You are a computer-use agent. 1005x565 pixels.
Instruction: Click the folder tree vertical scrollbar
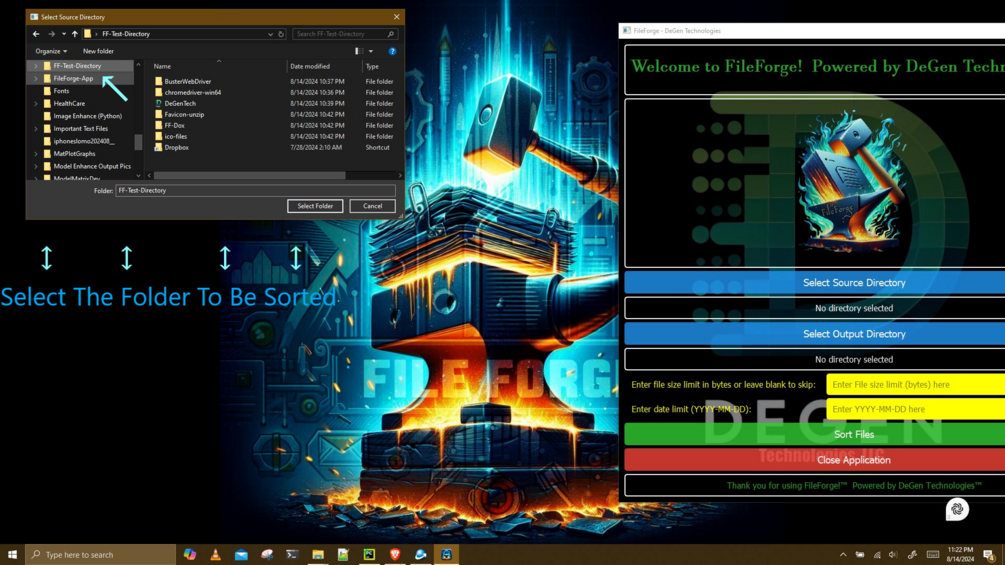coord(138,142)
